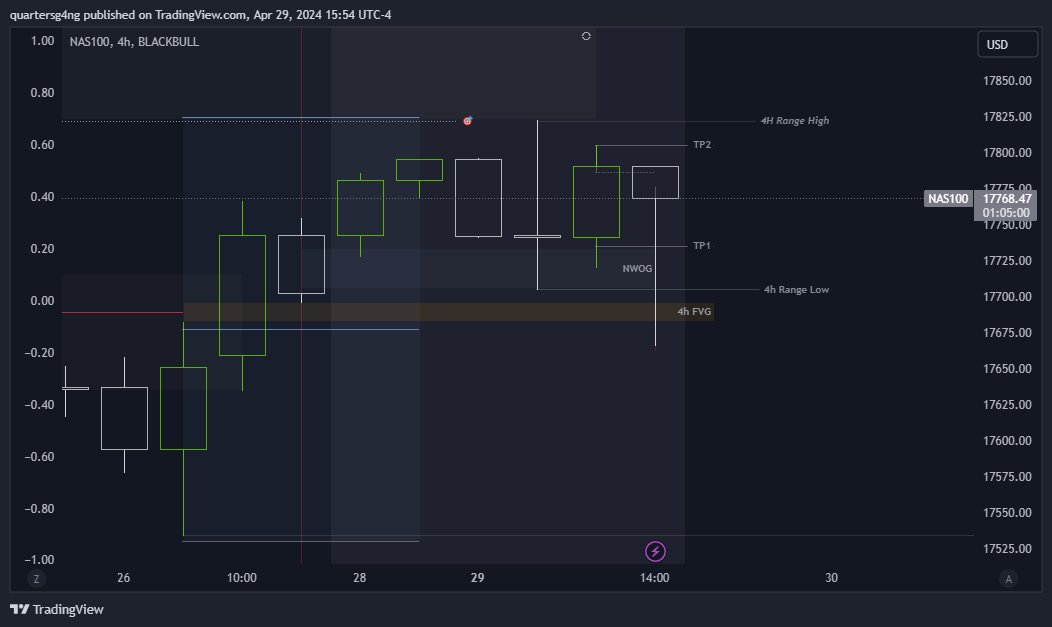Click the 4h FVG label
The width and height of the screenshot is (1052, 627).
(694, 312)
